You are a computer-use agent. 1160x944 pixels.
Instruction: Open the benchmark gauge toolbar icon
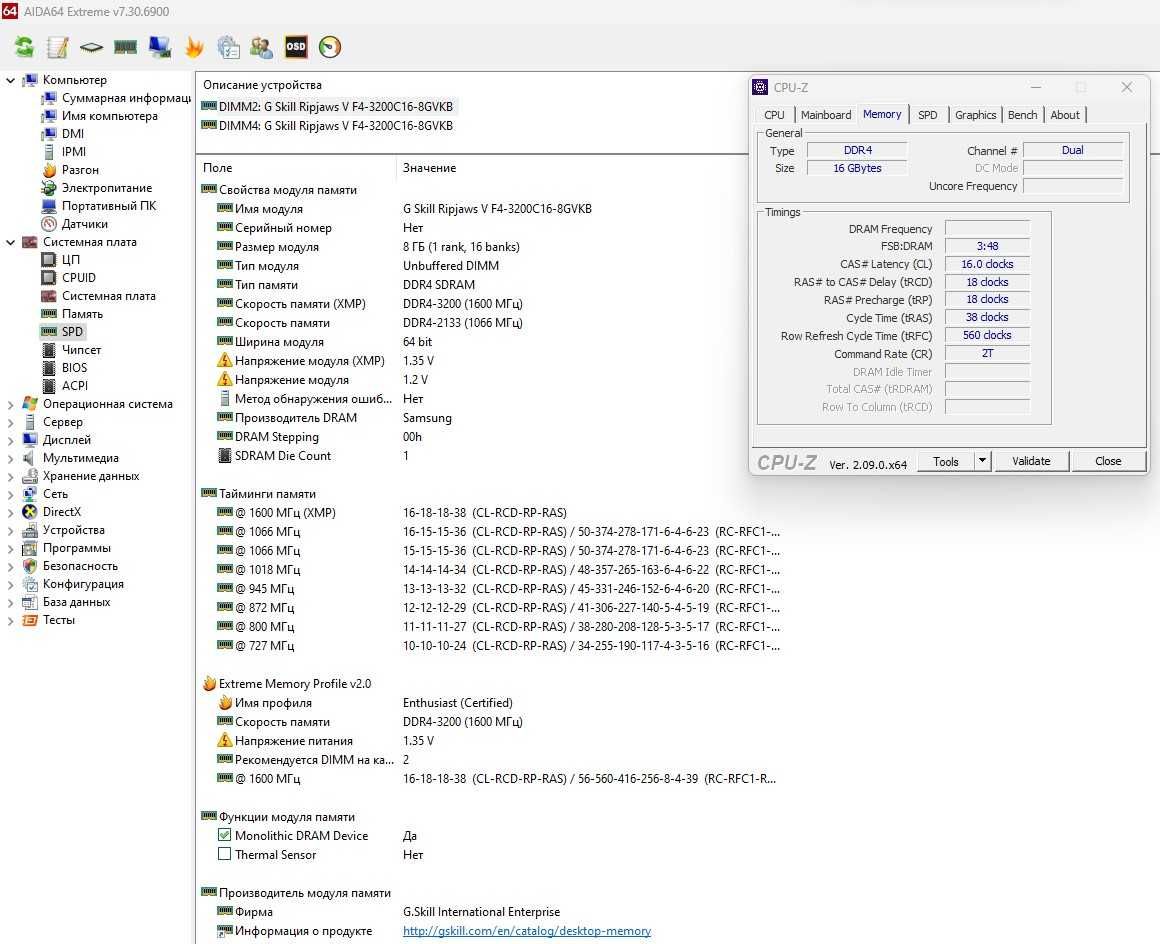(x=330, y=47)
